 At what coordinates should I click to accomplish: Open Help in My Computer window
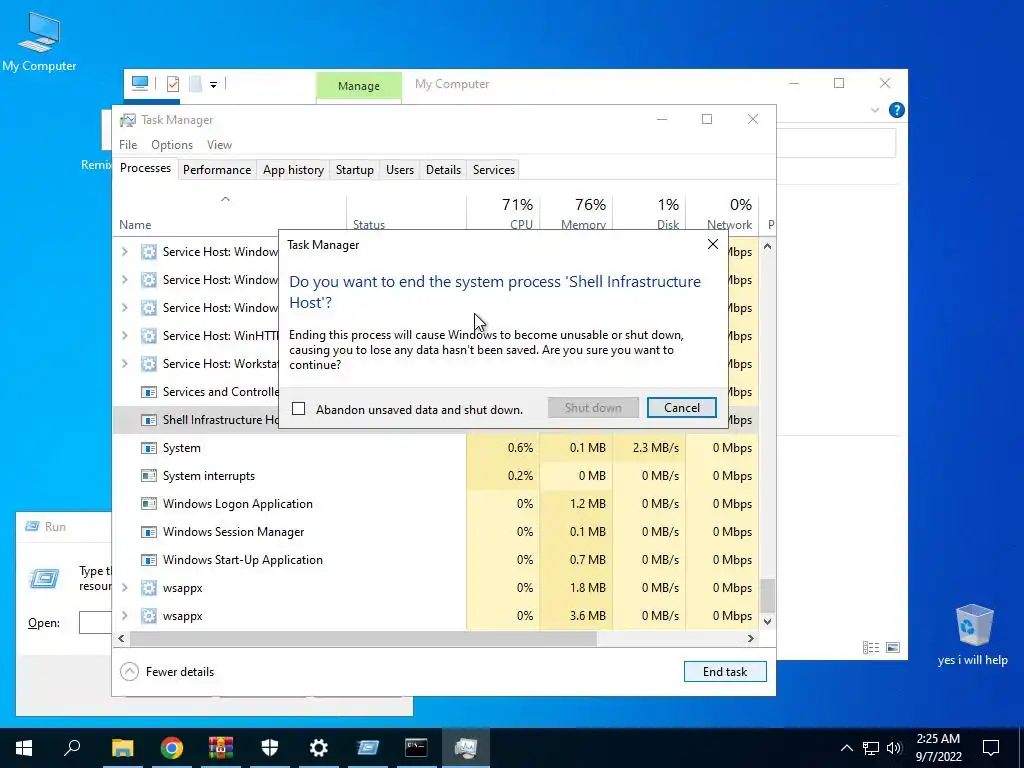(x=897, y=110)
